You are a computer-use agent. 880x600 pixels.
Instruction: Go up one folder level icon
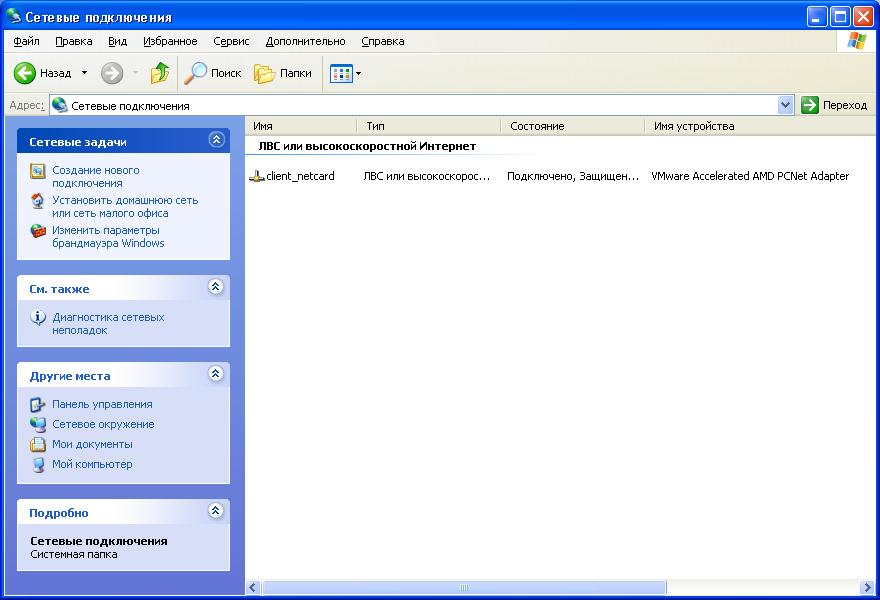pyautogui.click(x=160, y=73)
